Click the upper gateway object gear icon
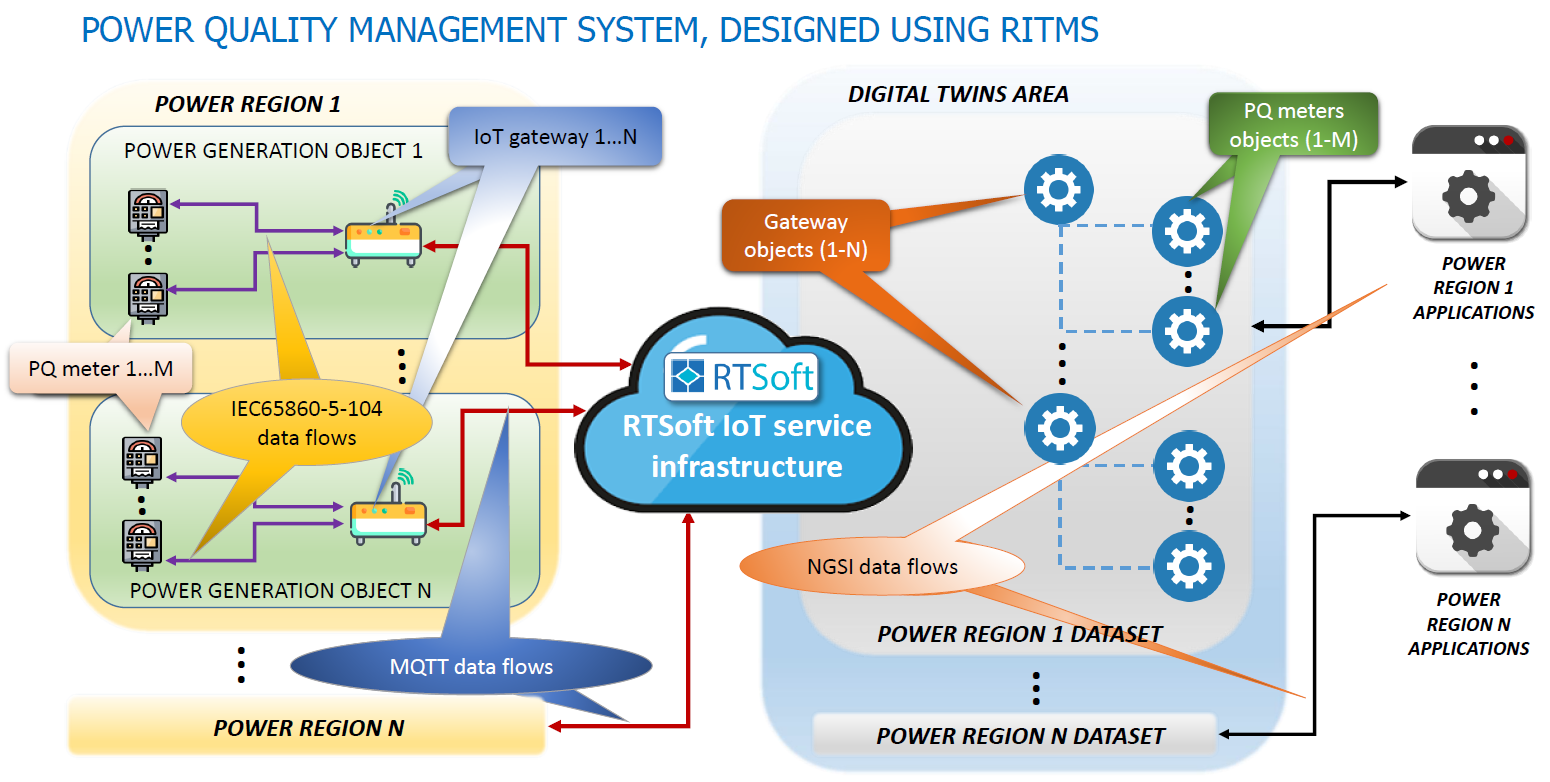The width and height of the screenshot is (1550, 782). 1059,190
